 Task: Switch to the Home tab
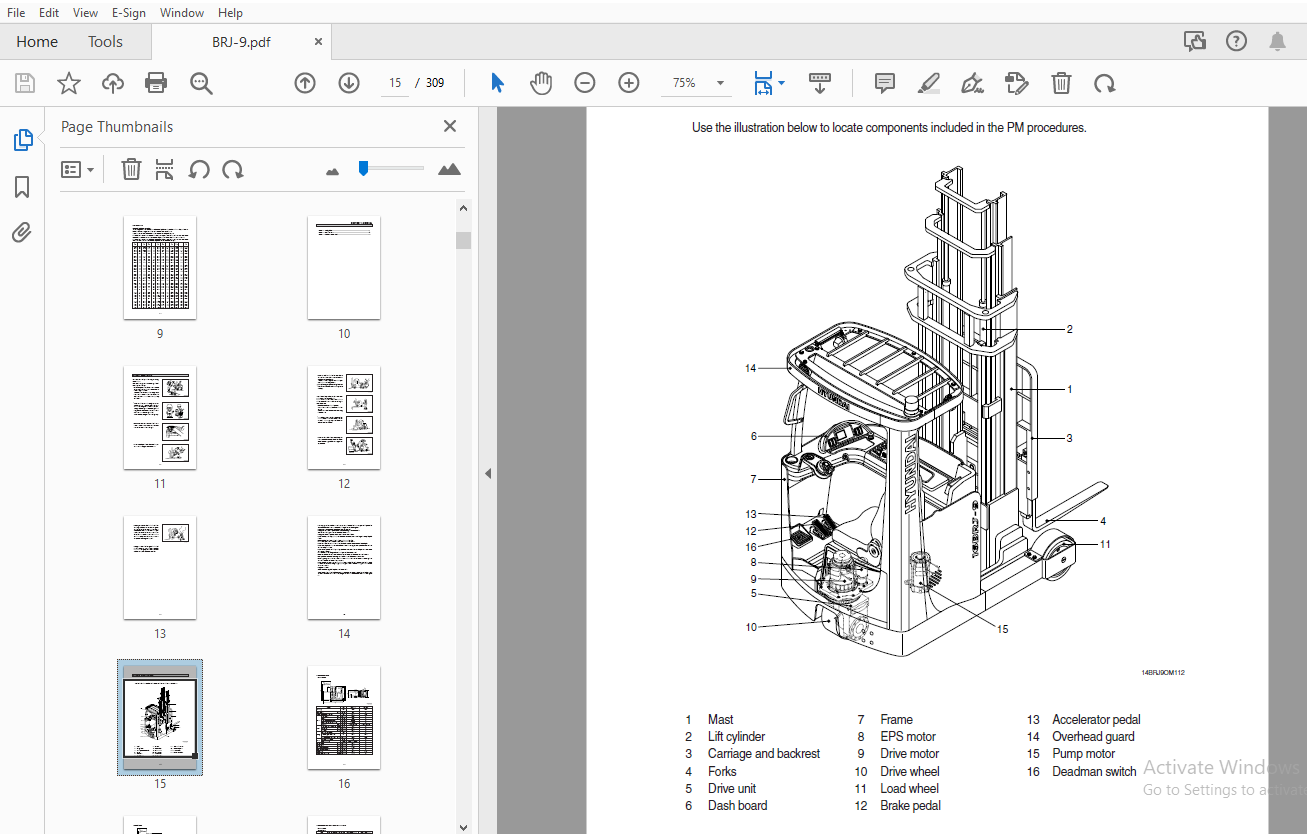coord(37,41)
